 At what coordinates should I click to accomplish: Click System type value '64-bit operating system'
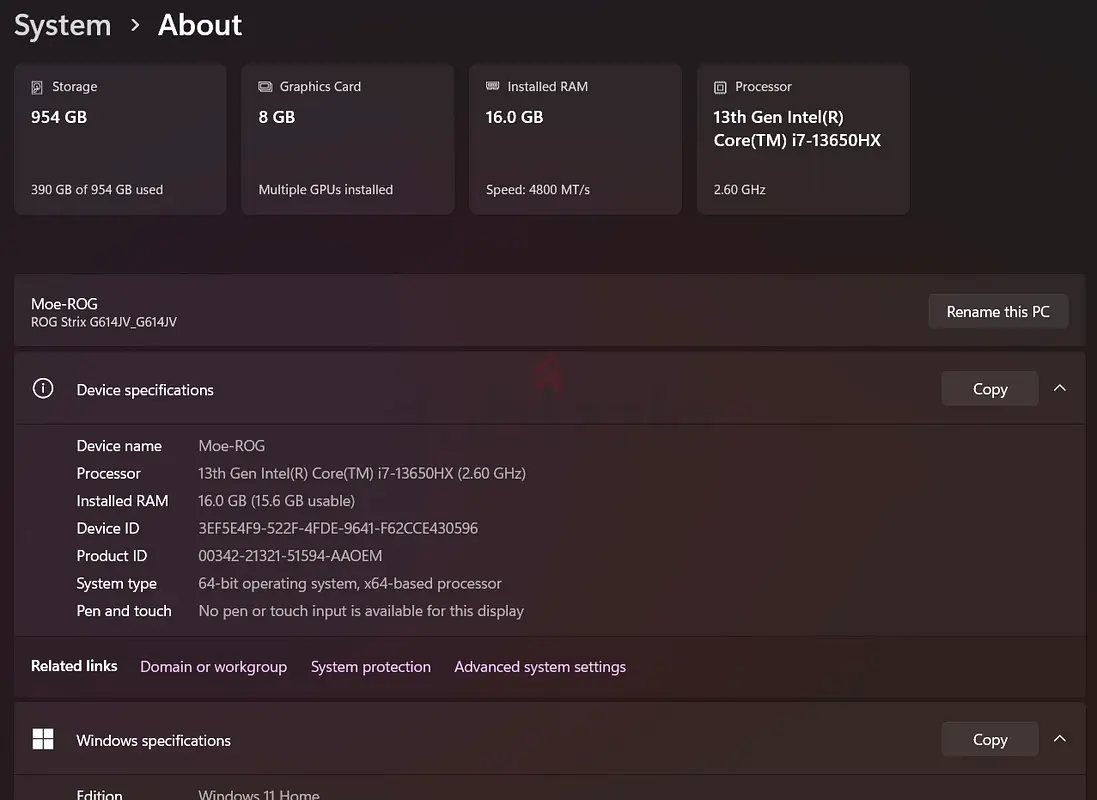[x=350, y=583]
